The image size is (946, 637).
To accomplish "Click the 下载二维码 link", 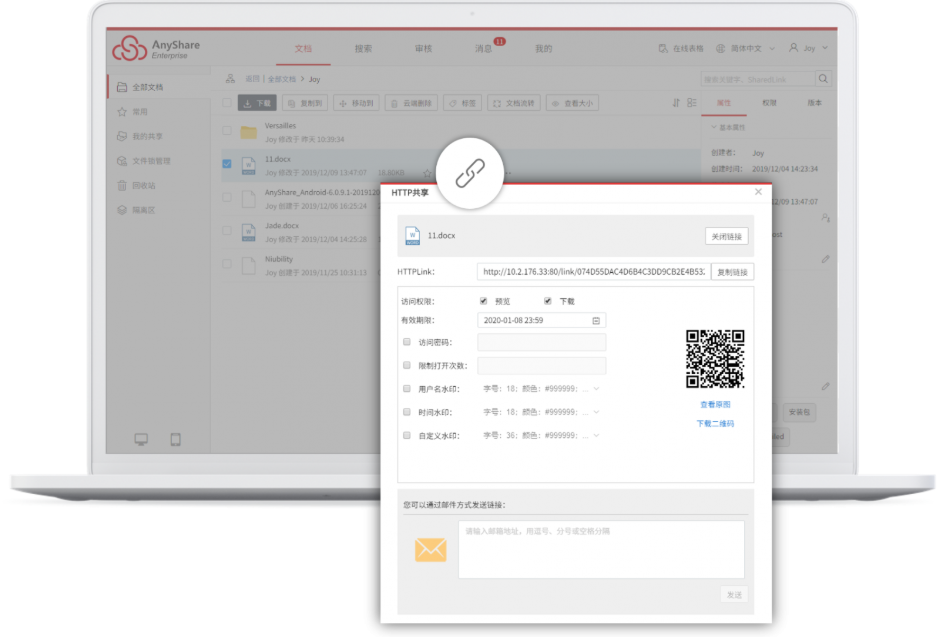I will click(x=715, y=424).
